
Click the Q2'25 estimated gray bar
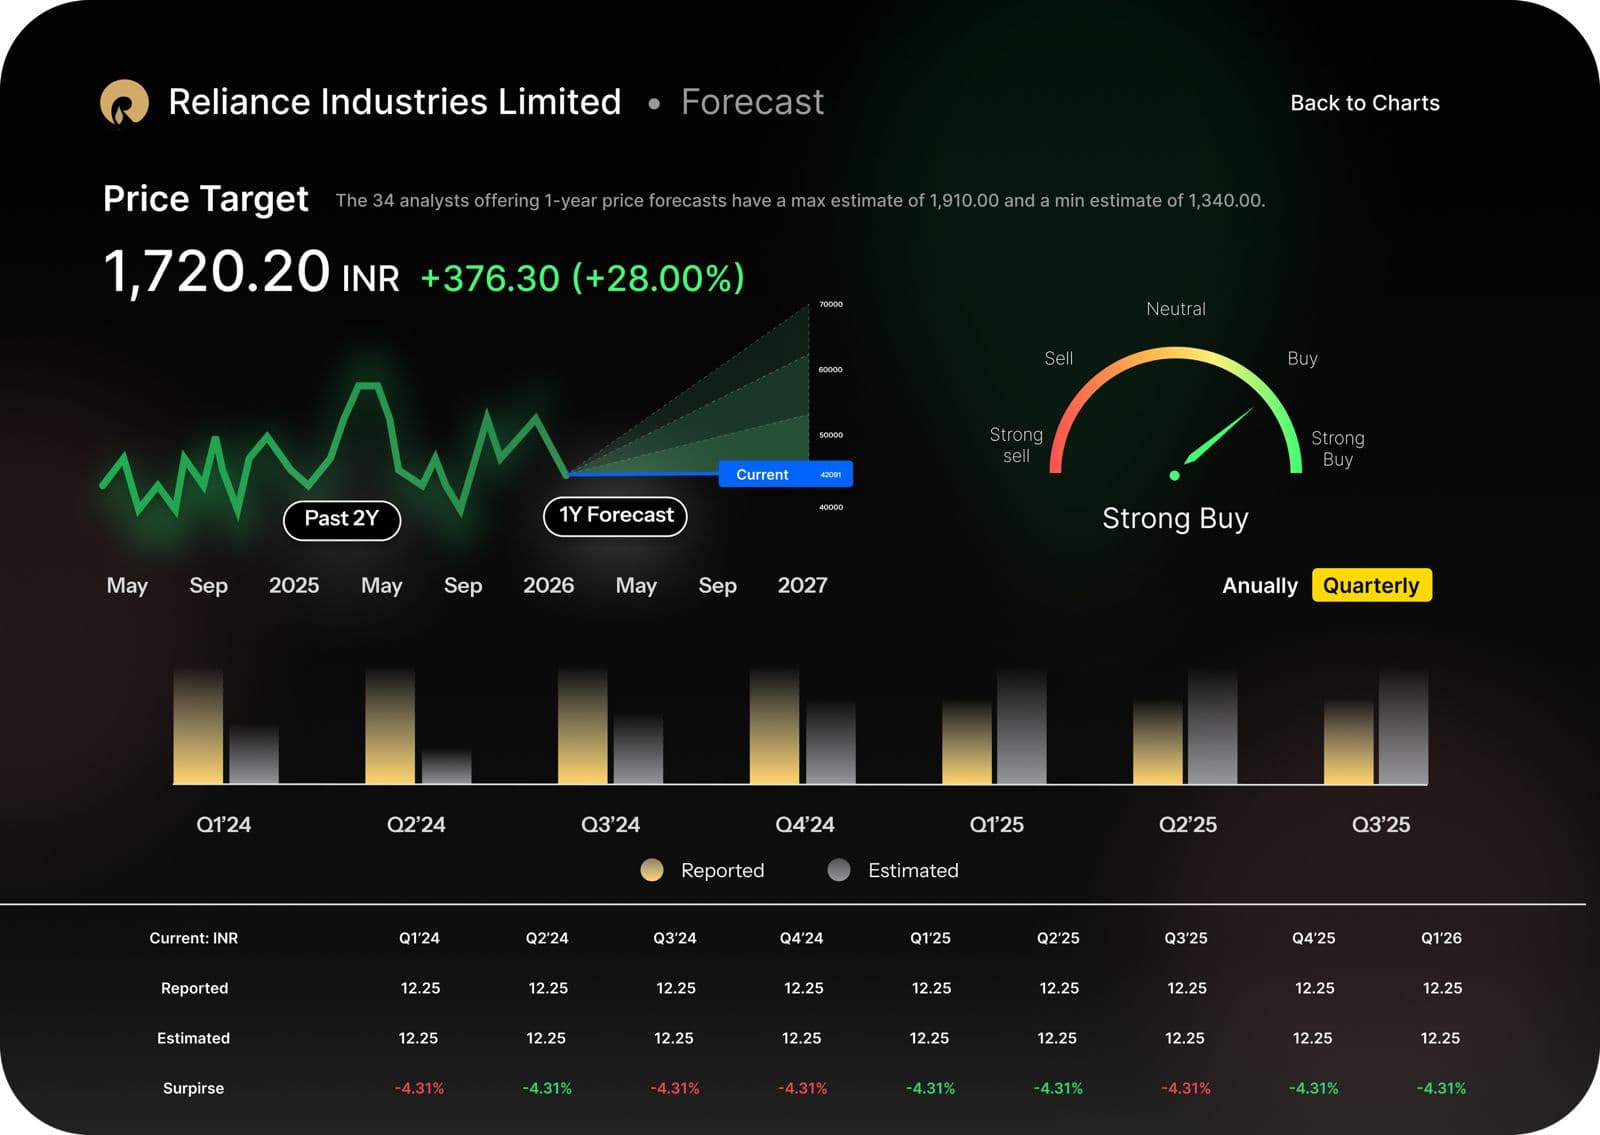(1213, 726)
